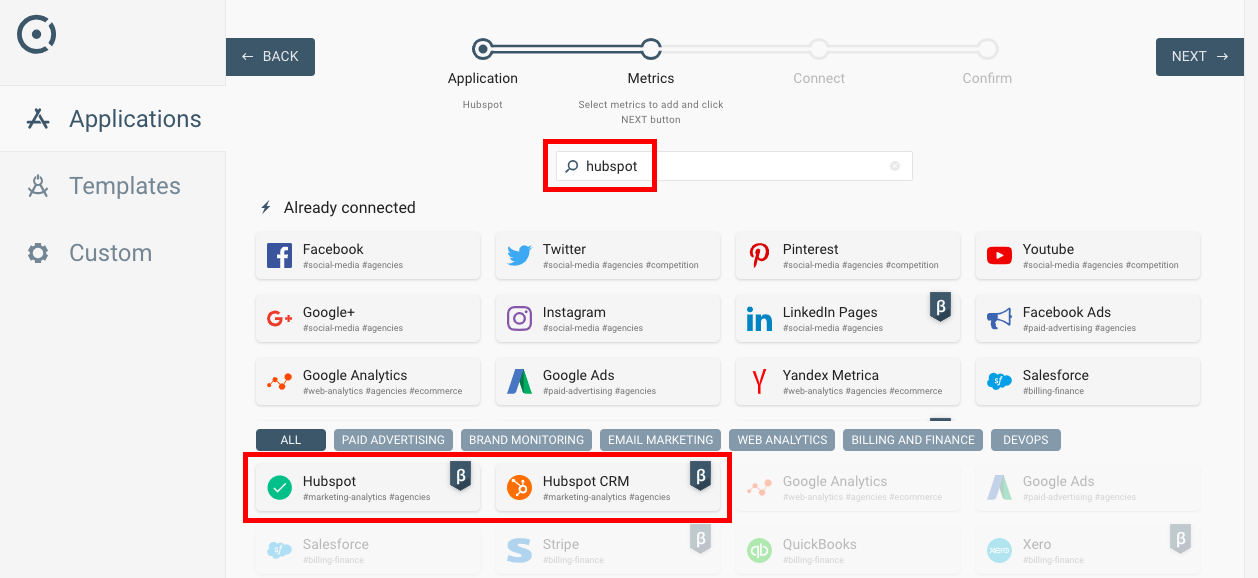Viewport: 1258px width, 578px height.
Task: Click the Yandex Metrica card title
Action: (831, 375)
